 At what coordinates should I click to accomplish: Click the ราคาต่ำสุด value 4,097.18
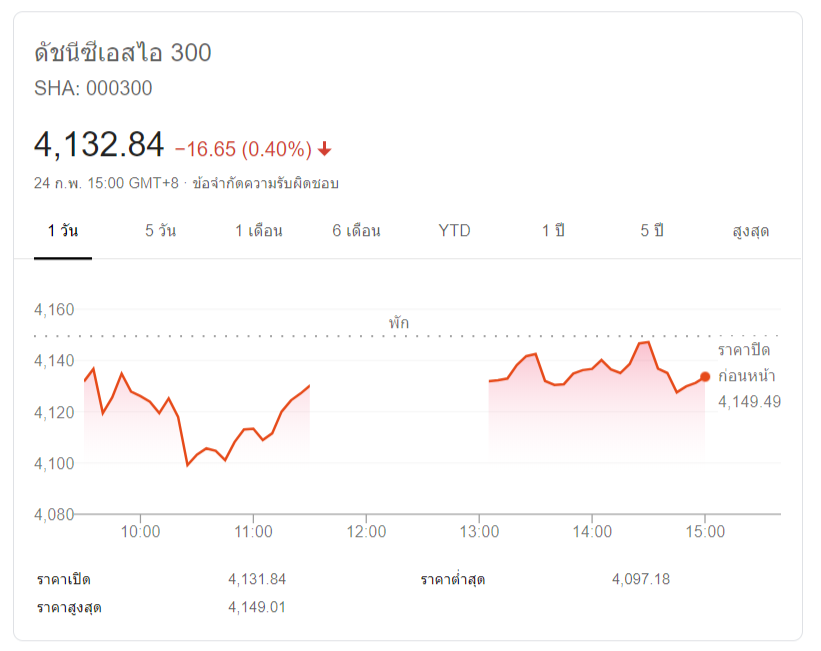pyautogui.click(x=641, y=579)
